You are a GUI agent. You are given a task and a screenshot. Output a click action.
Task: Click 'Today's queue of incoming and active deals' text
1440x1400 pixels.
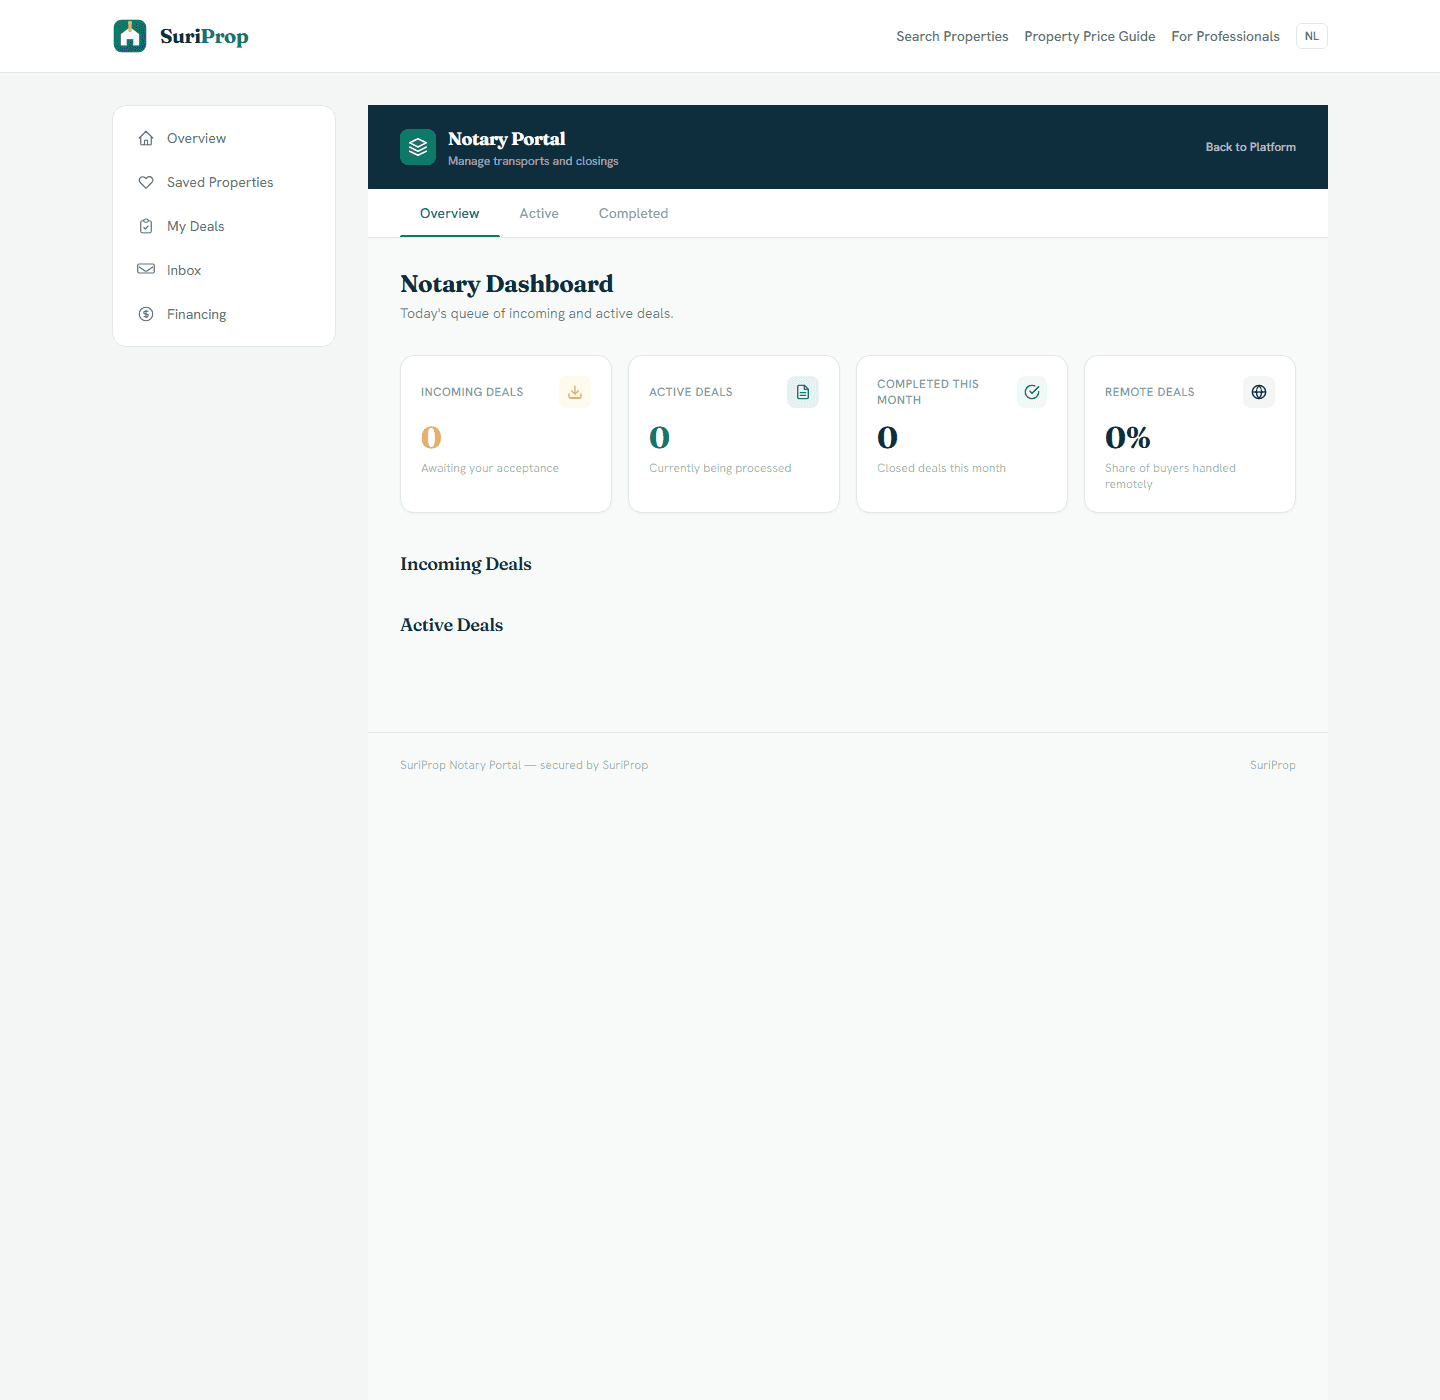[x=537, y=313]
